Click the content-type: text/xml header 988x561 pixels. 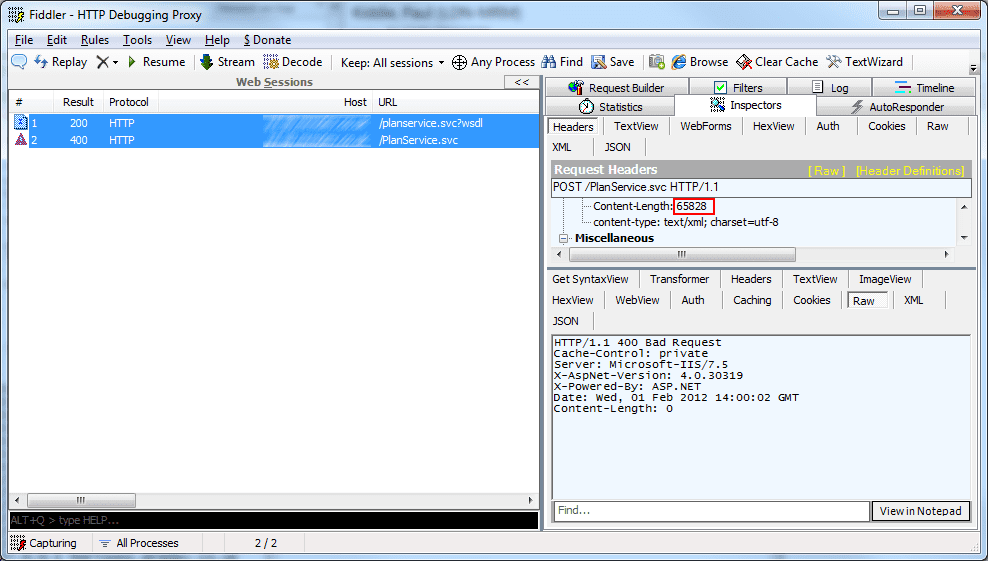point(686,222)
